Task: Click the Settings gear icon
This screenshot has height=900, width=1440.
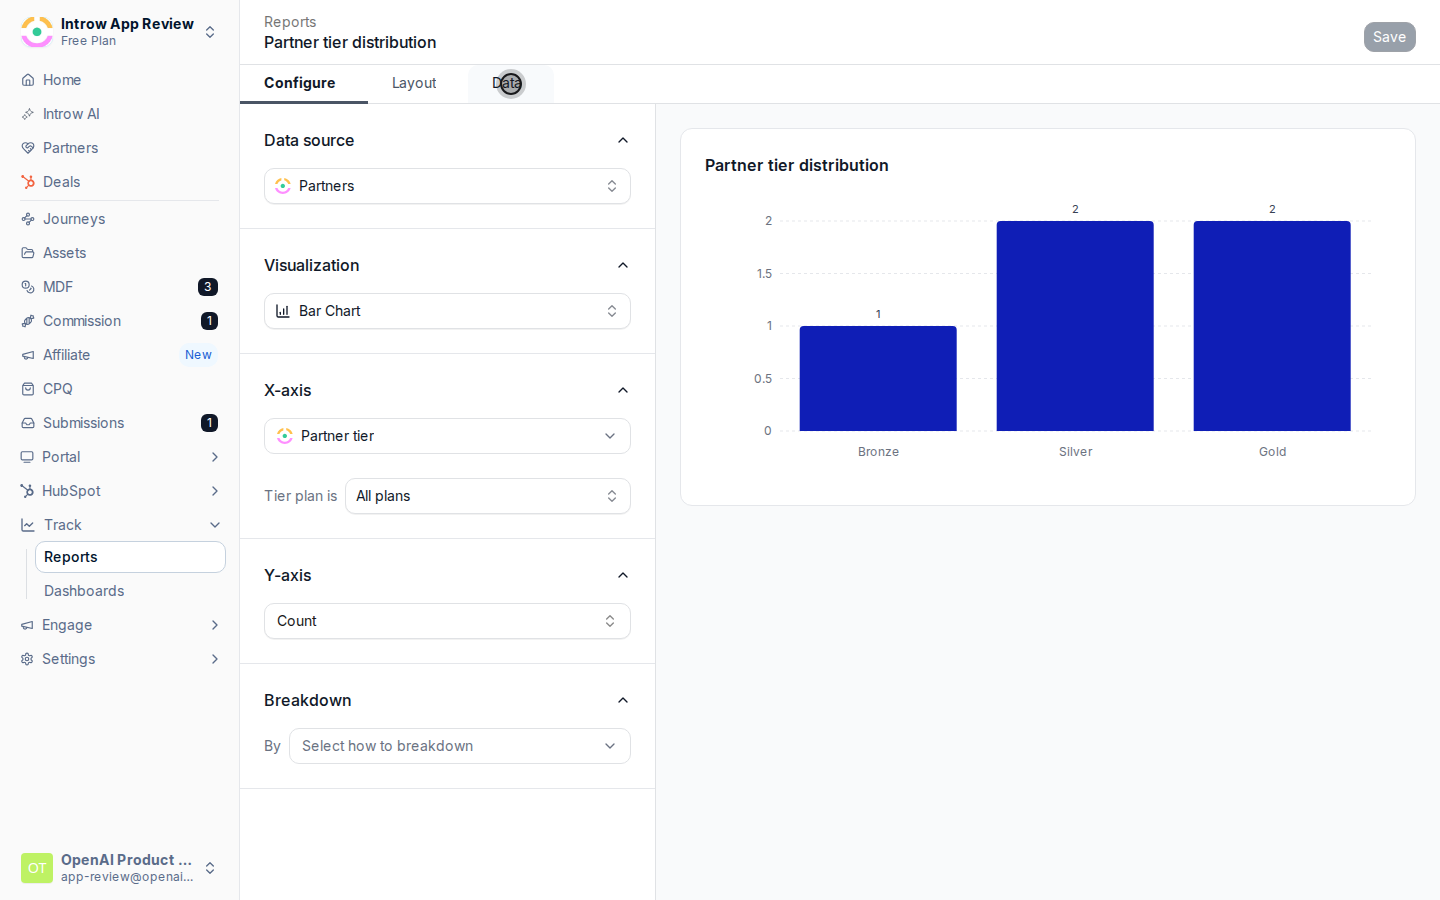Action: tap(27, 659)
